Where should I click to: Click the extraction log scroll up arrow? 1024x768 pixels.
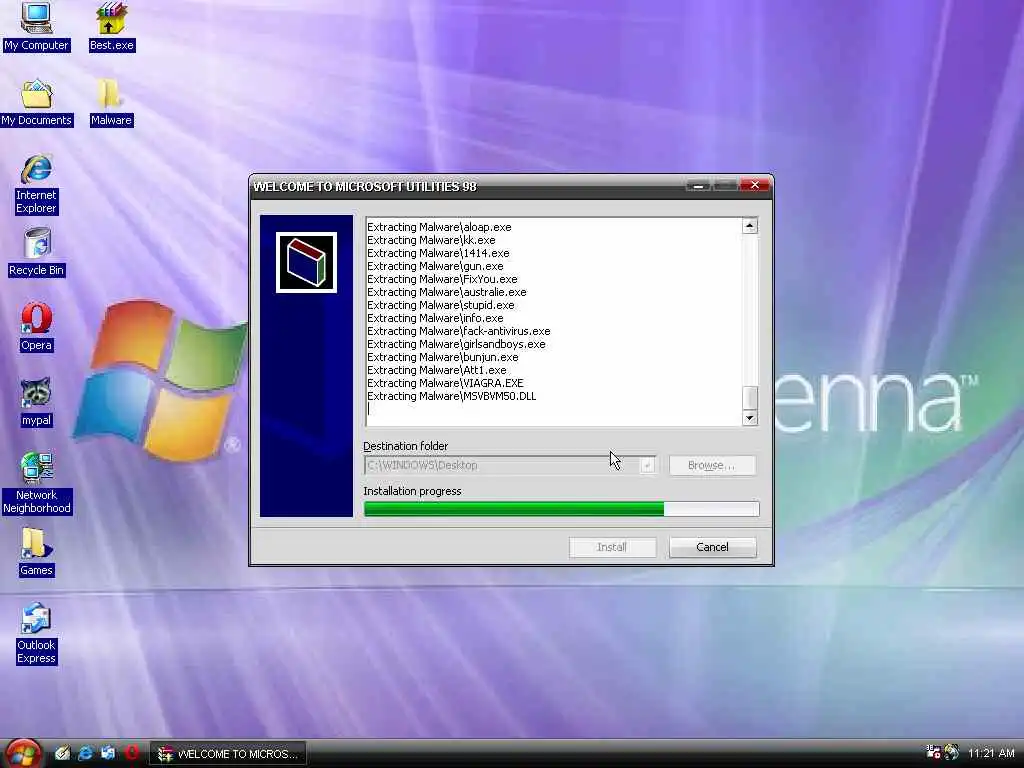pyautogui.click(x=750, y=226)
